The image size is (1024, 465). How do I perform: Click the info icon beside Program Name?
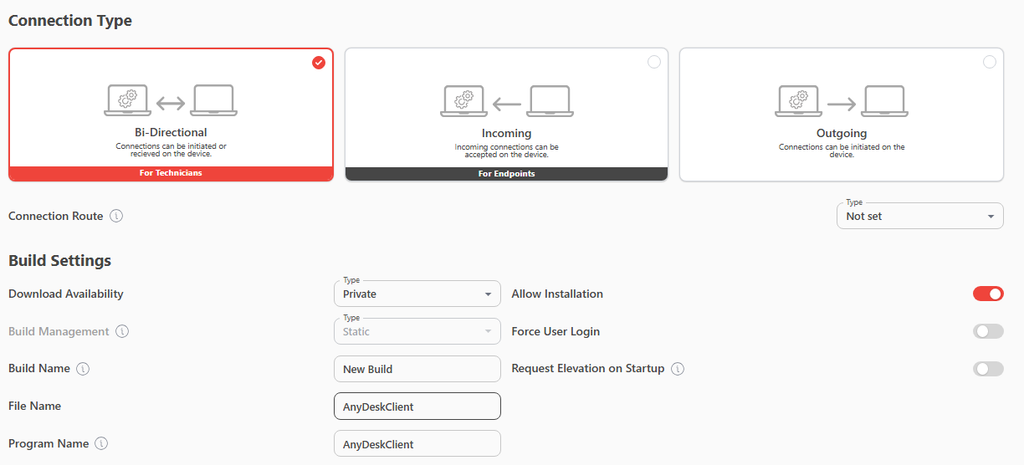[101, 443]
